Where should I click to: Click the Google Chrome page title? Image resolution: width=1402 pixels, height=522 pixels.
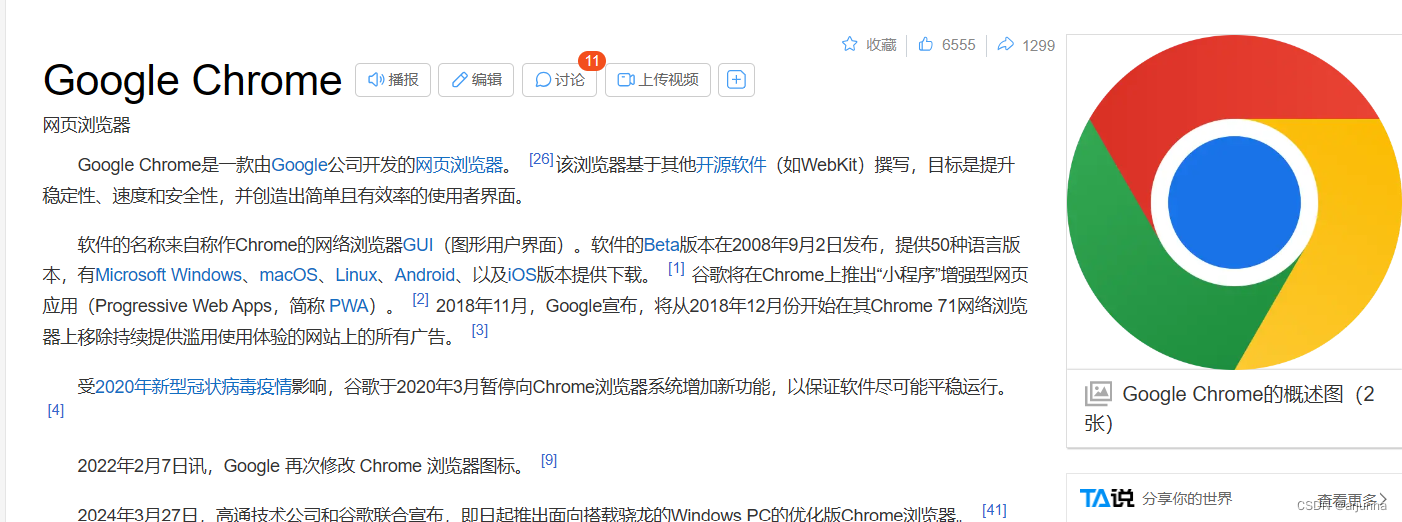point(193,80)
